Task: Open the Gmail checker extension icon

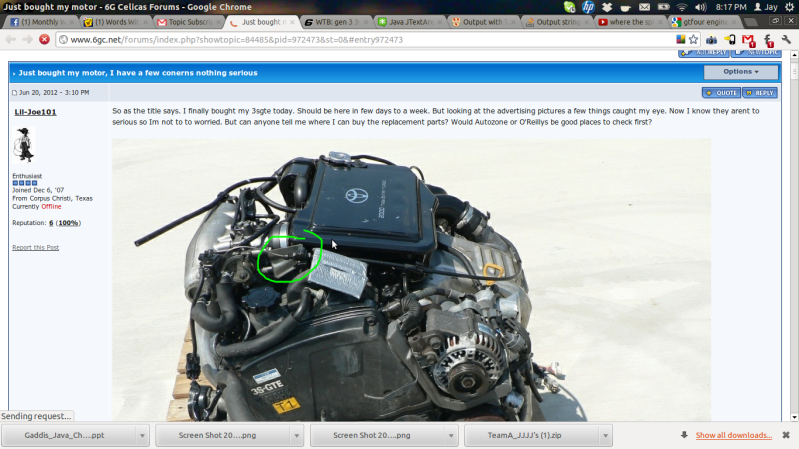Action: (x=749, y=39)
